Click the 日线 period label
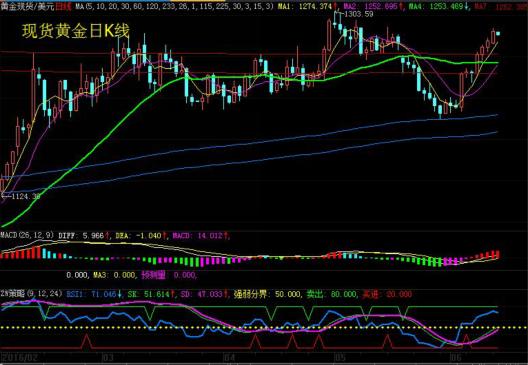Screen dimensions: 528x365 pos(63,6)
